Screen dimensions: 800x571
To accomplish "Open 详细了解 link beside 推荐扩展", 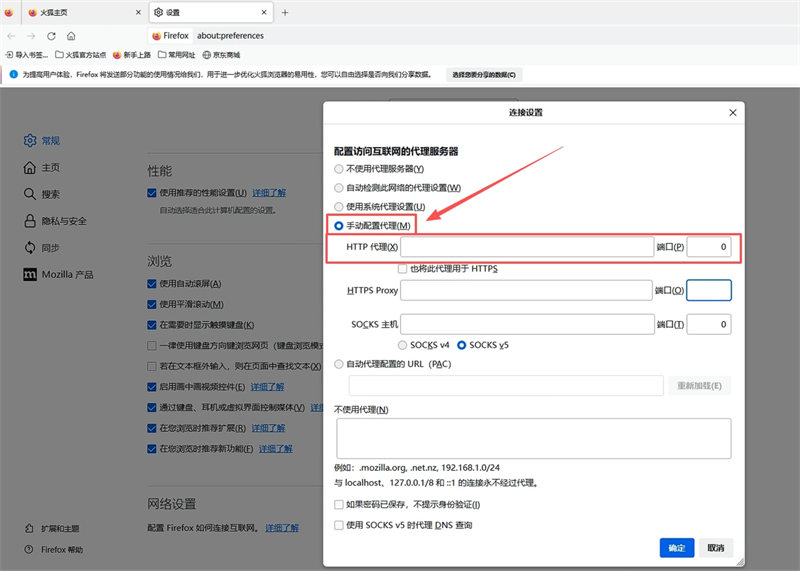I will pos(268,428).
